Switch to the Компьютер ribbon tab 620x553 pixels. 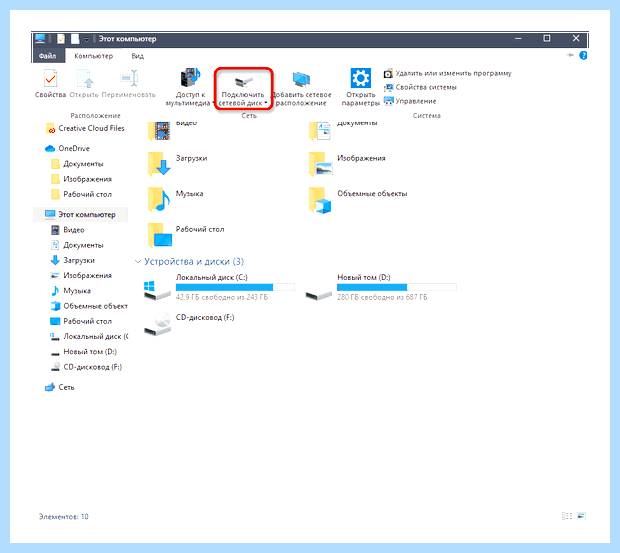(x=93, y=56)
